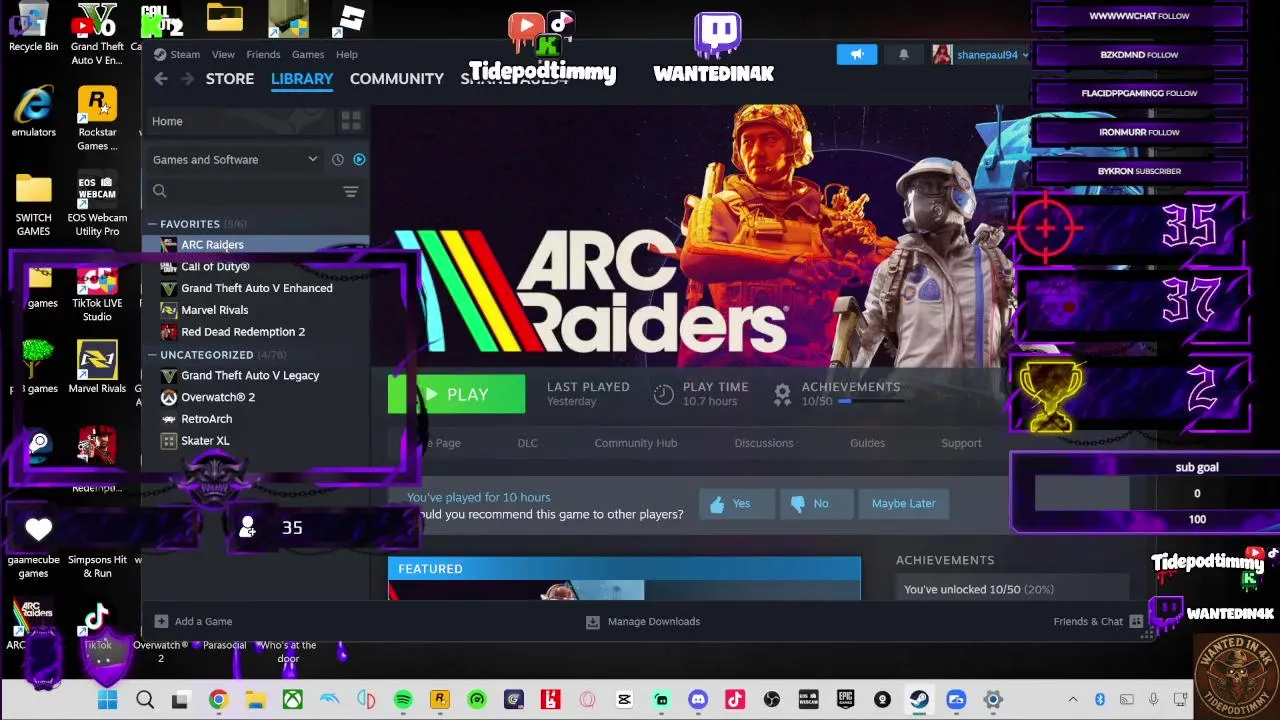Open the DLC link

(527, 443)
